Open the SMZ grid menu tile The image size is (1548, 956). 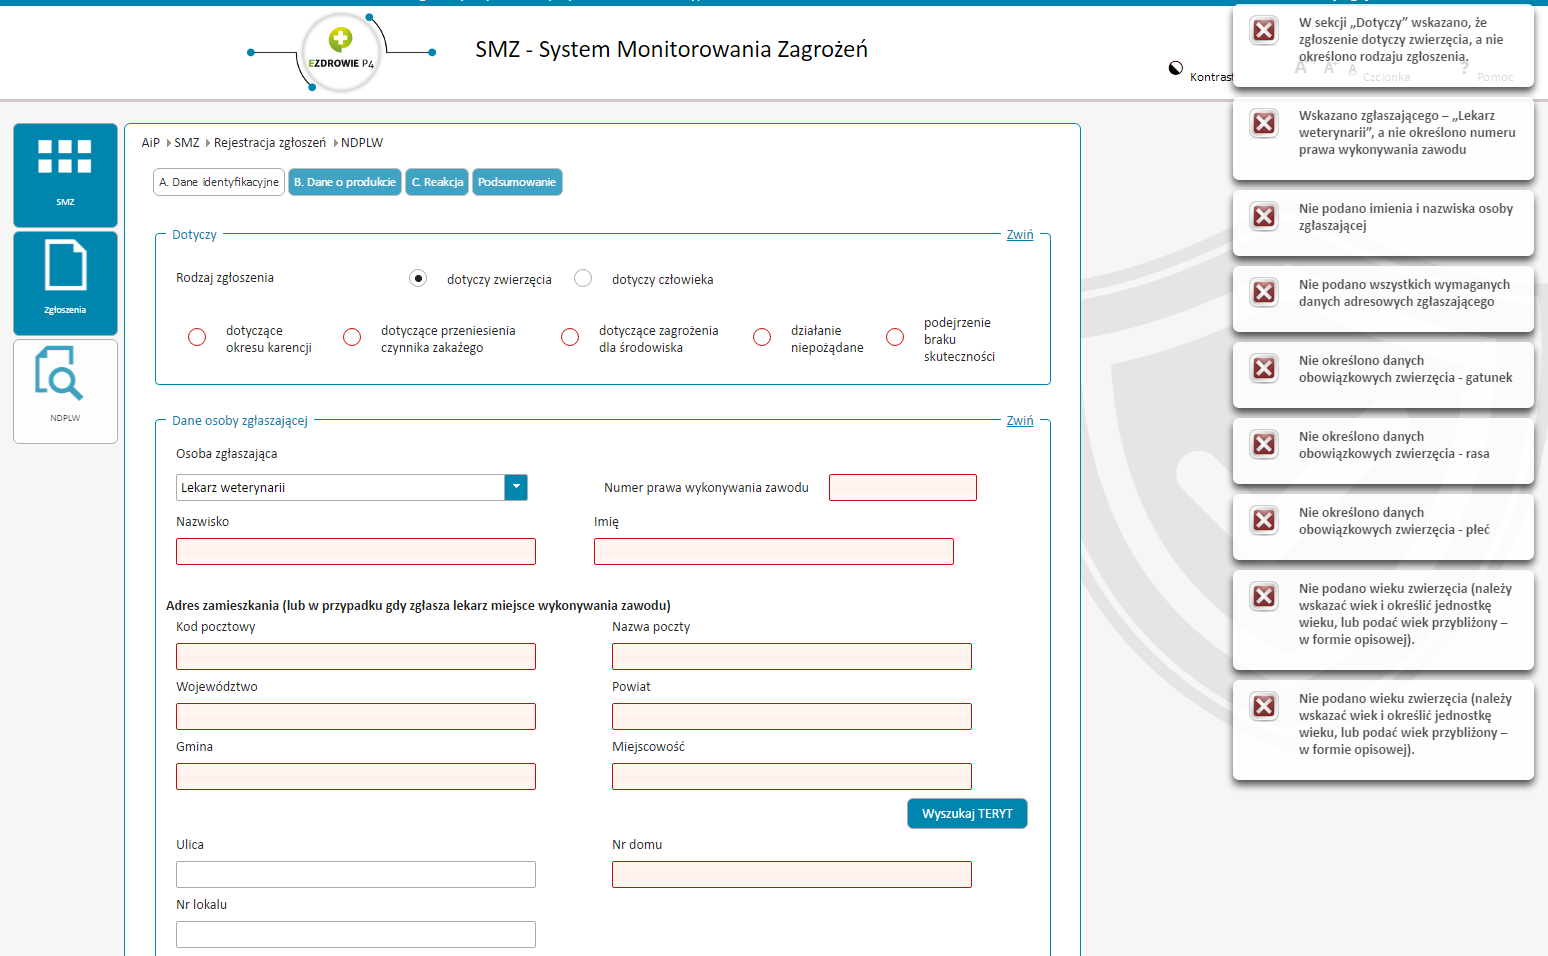point(65,175)
